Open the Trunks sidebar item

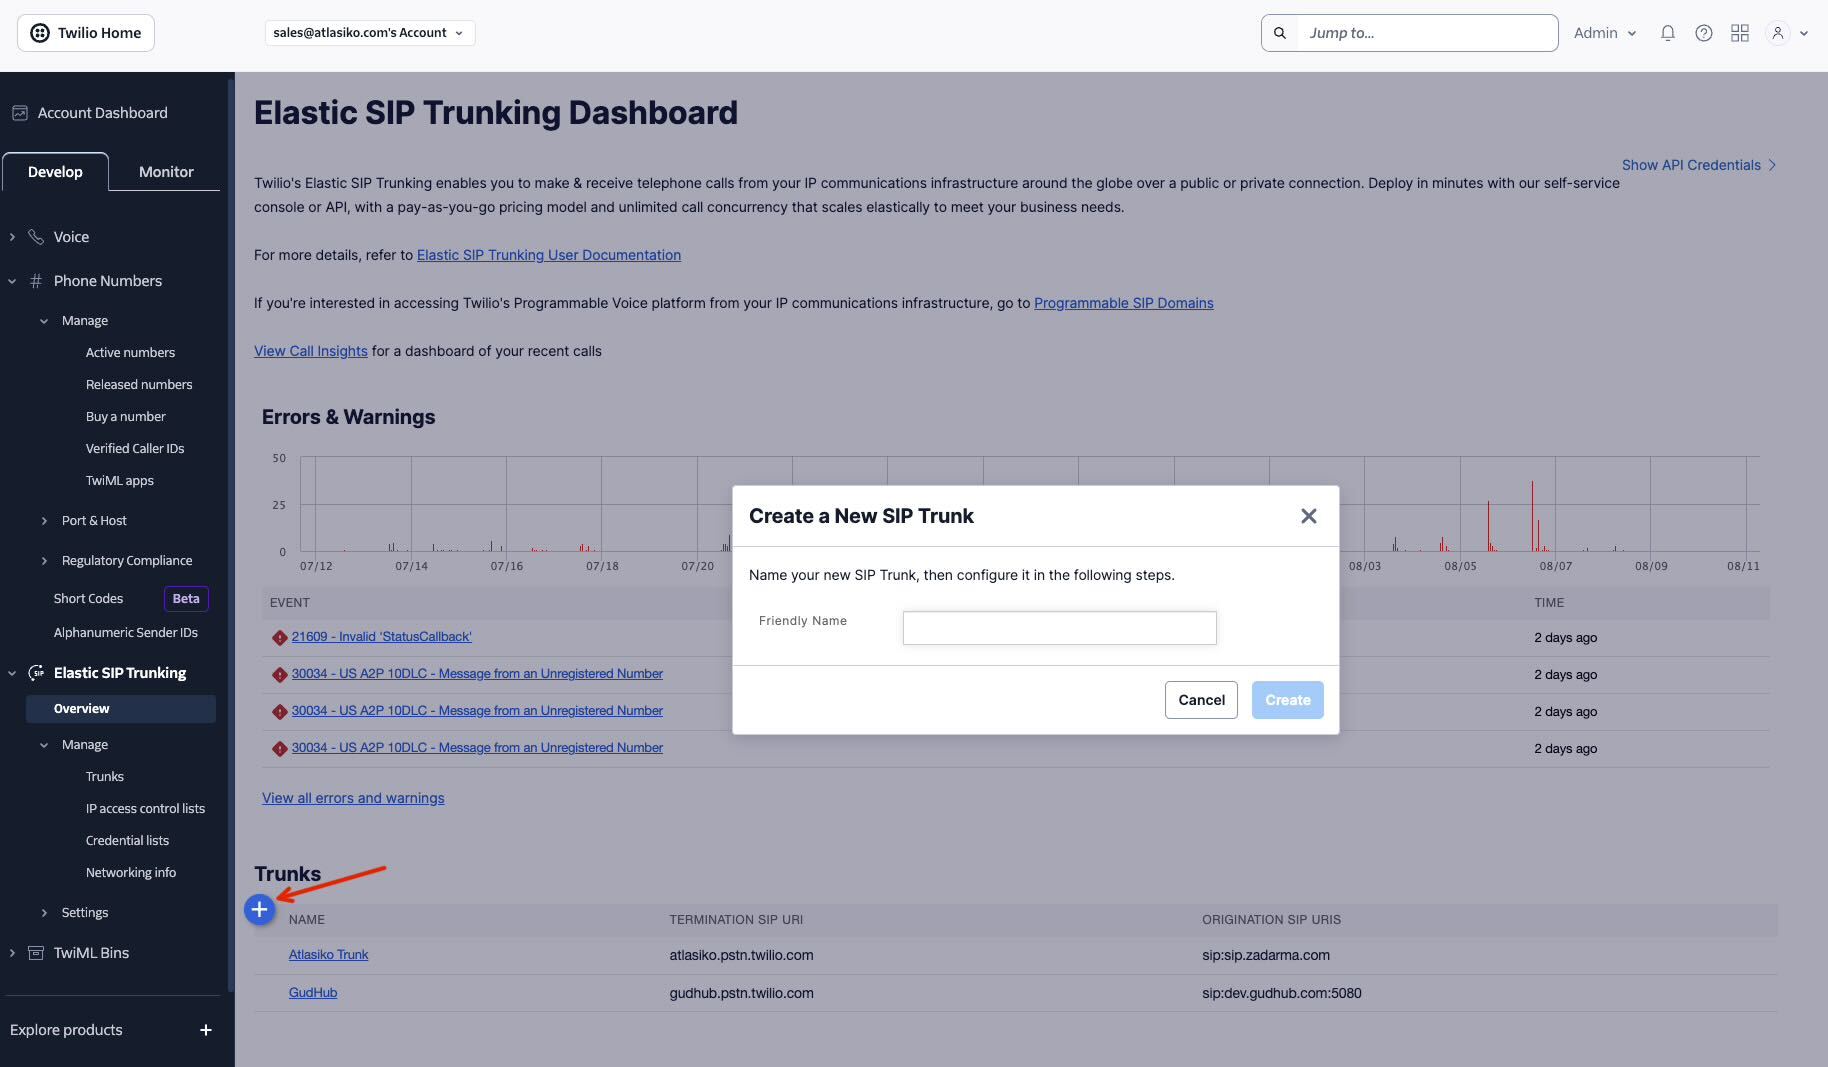pos(105,777)
